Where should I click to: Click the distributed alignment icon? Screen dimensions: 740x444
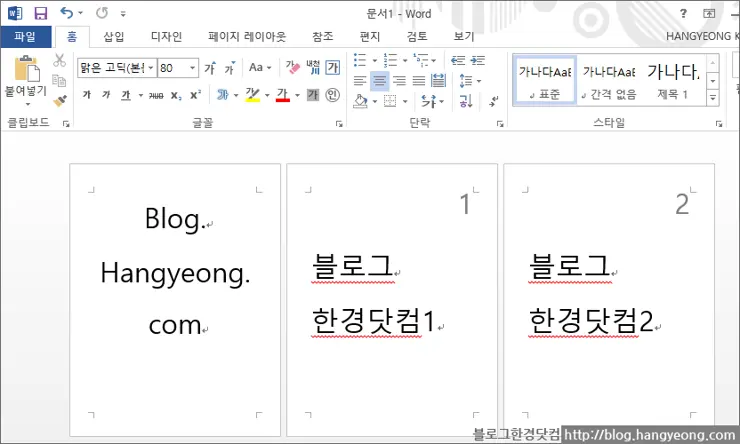438,80
